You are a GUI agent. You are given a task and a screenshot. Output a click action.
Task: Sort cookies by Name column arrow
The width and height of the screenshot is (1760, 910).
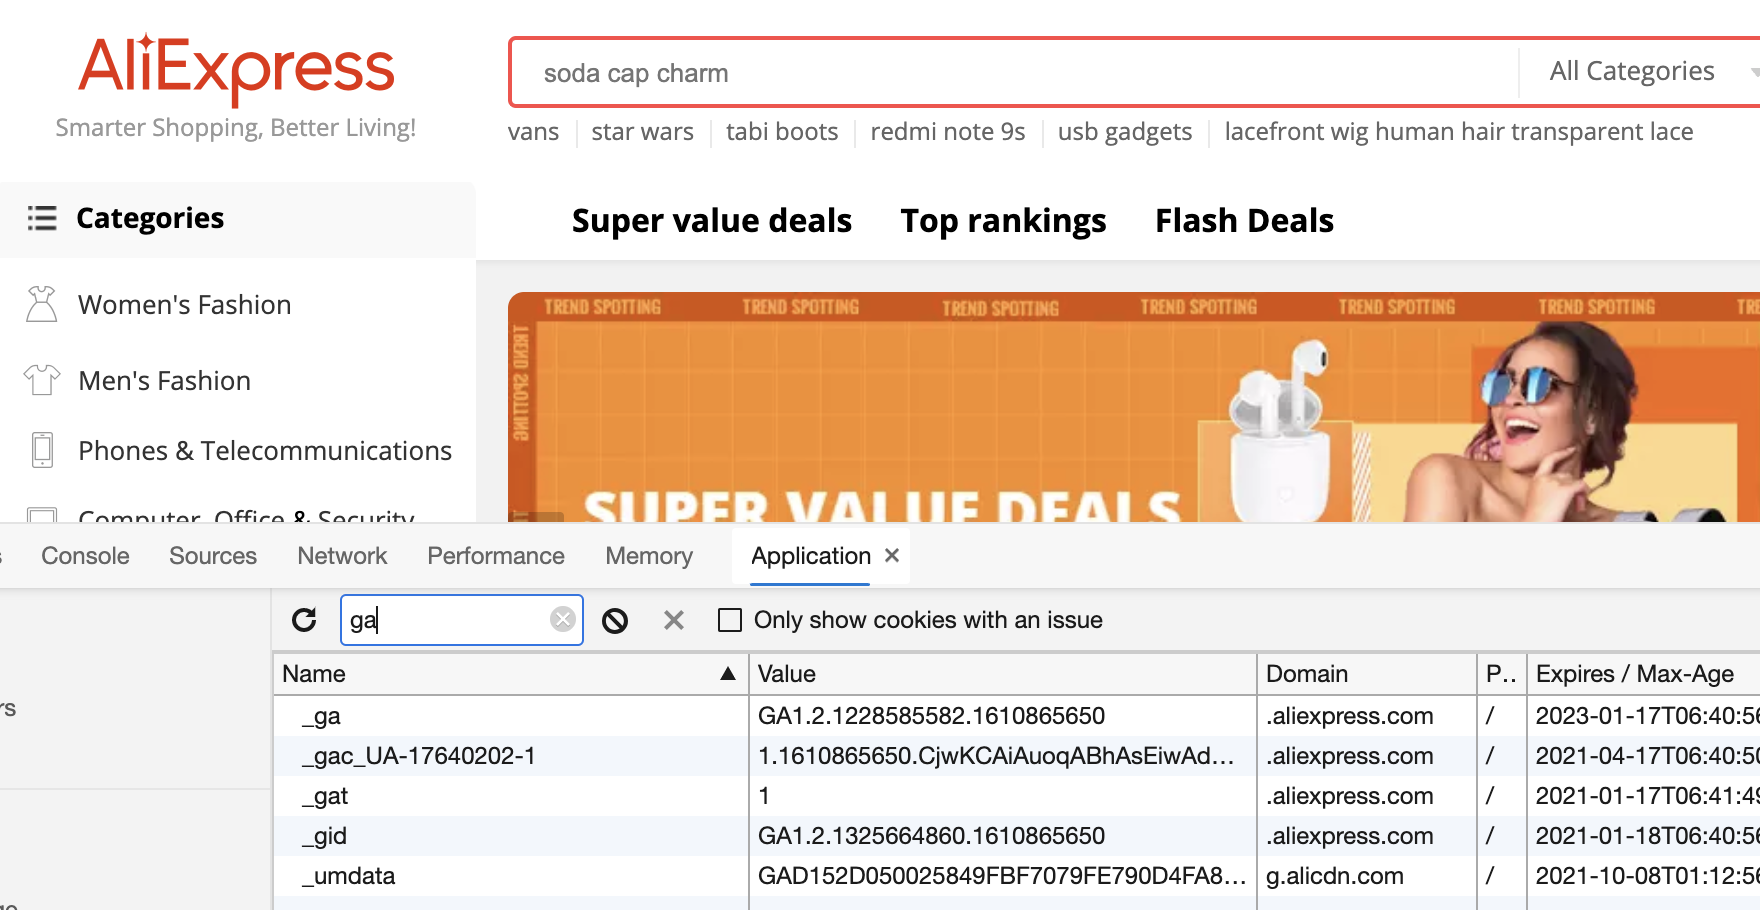click(728, 674)
